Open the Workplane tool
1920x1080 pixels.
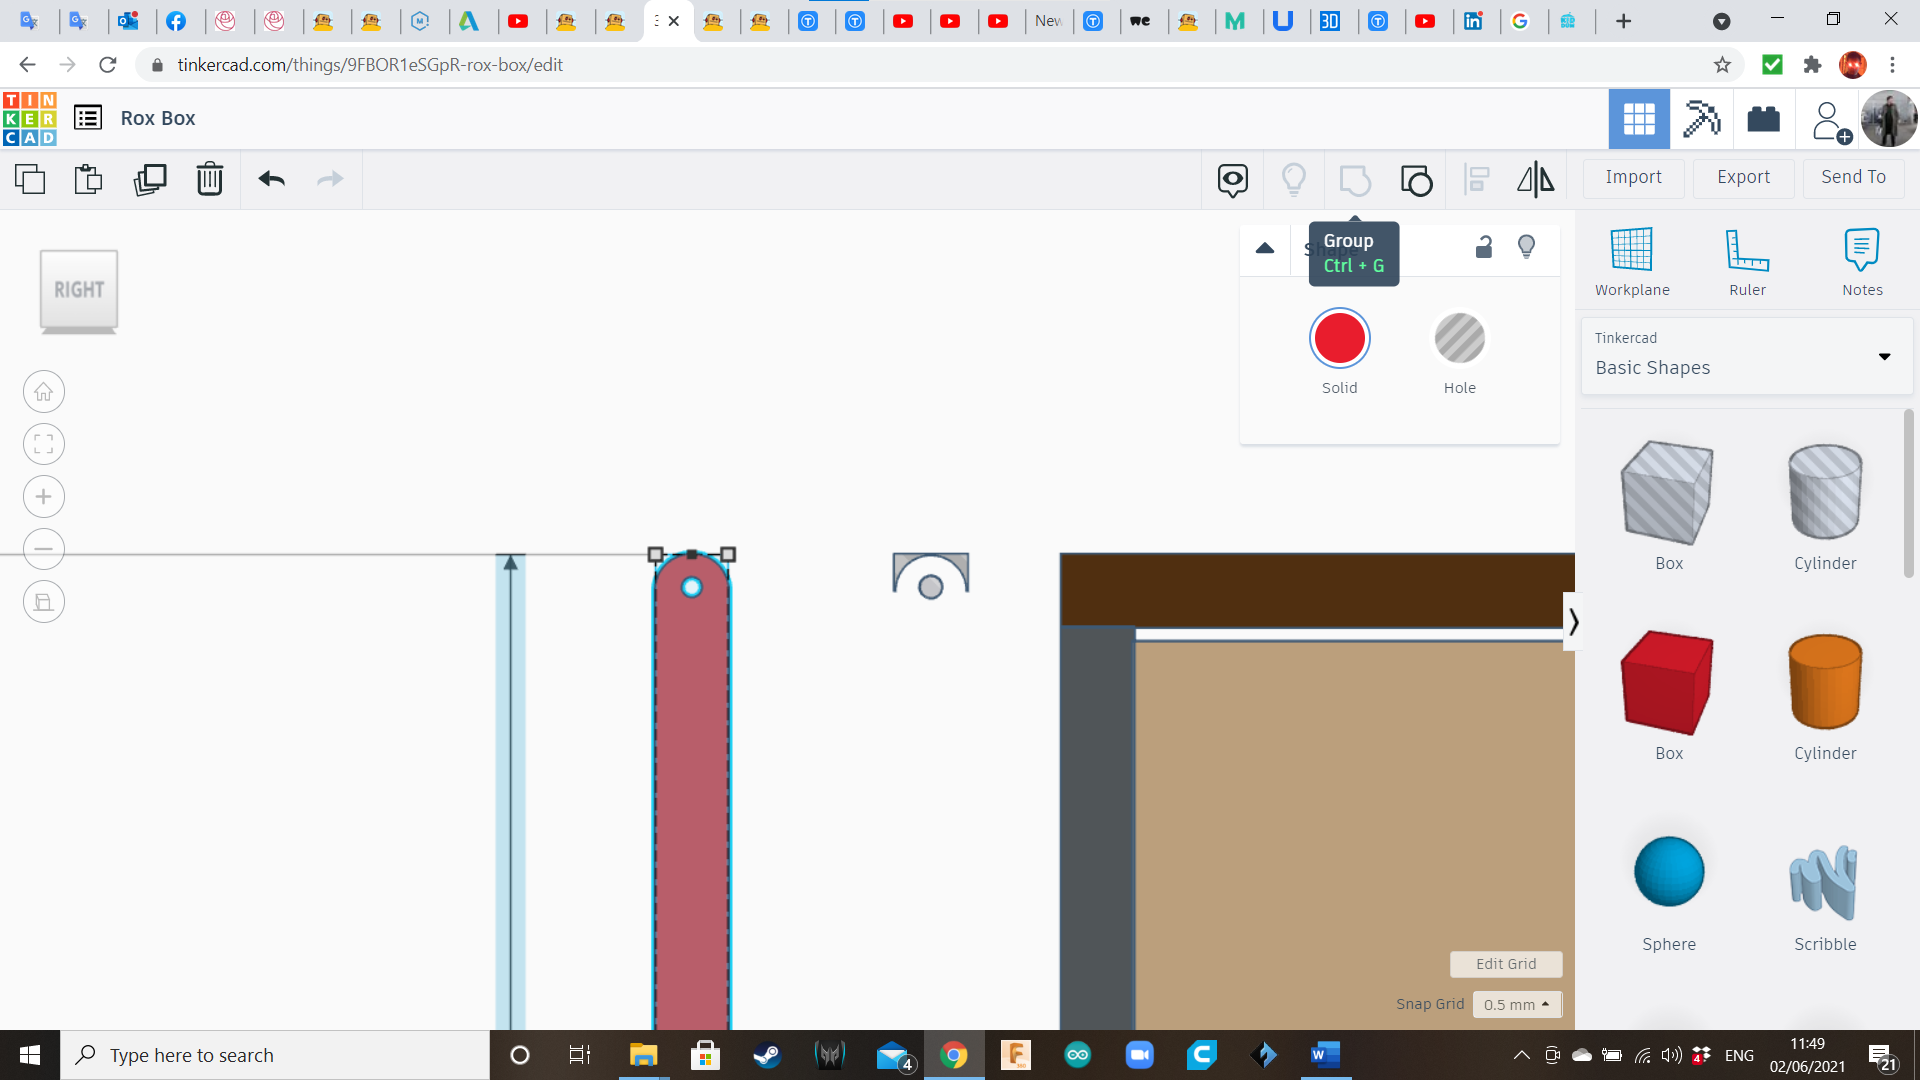(1632, 262)
